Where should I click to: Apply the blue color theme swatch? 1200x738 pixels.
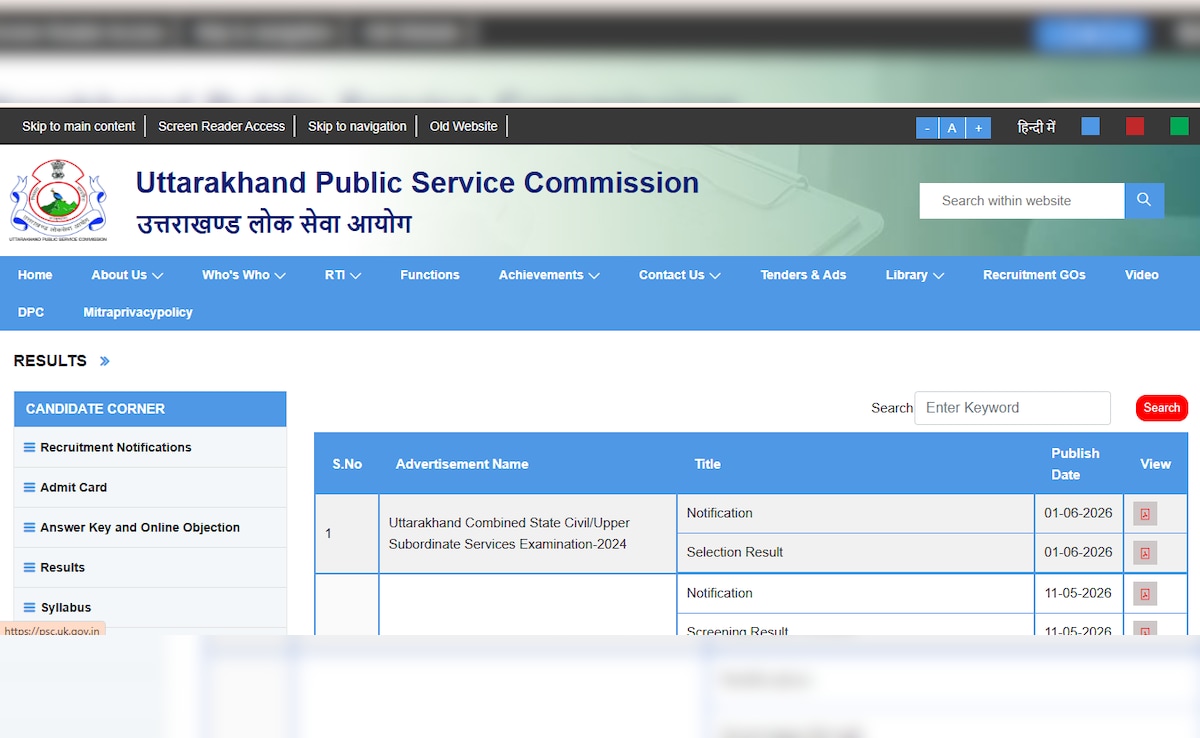pos(1091,126)
